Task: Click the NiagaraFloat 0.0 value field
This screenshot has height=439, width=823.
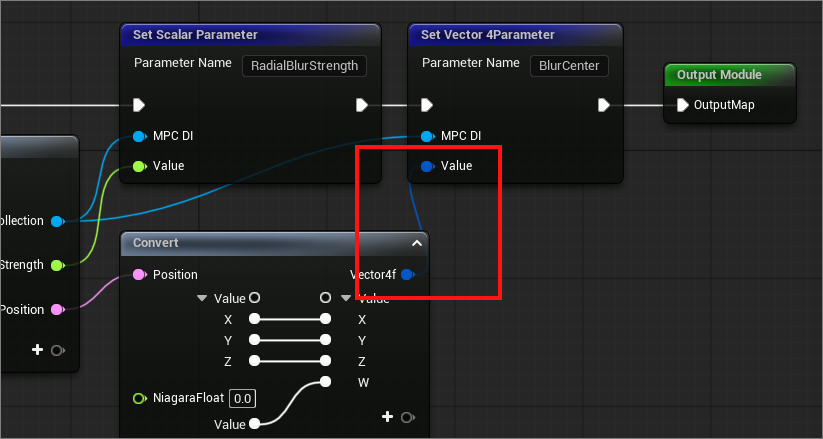Action: pyautogui.click(x=241, y=399)
